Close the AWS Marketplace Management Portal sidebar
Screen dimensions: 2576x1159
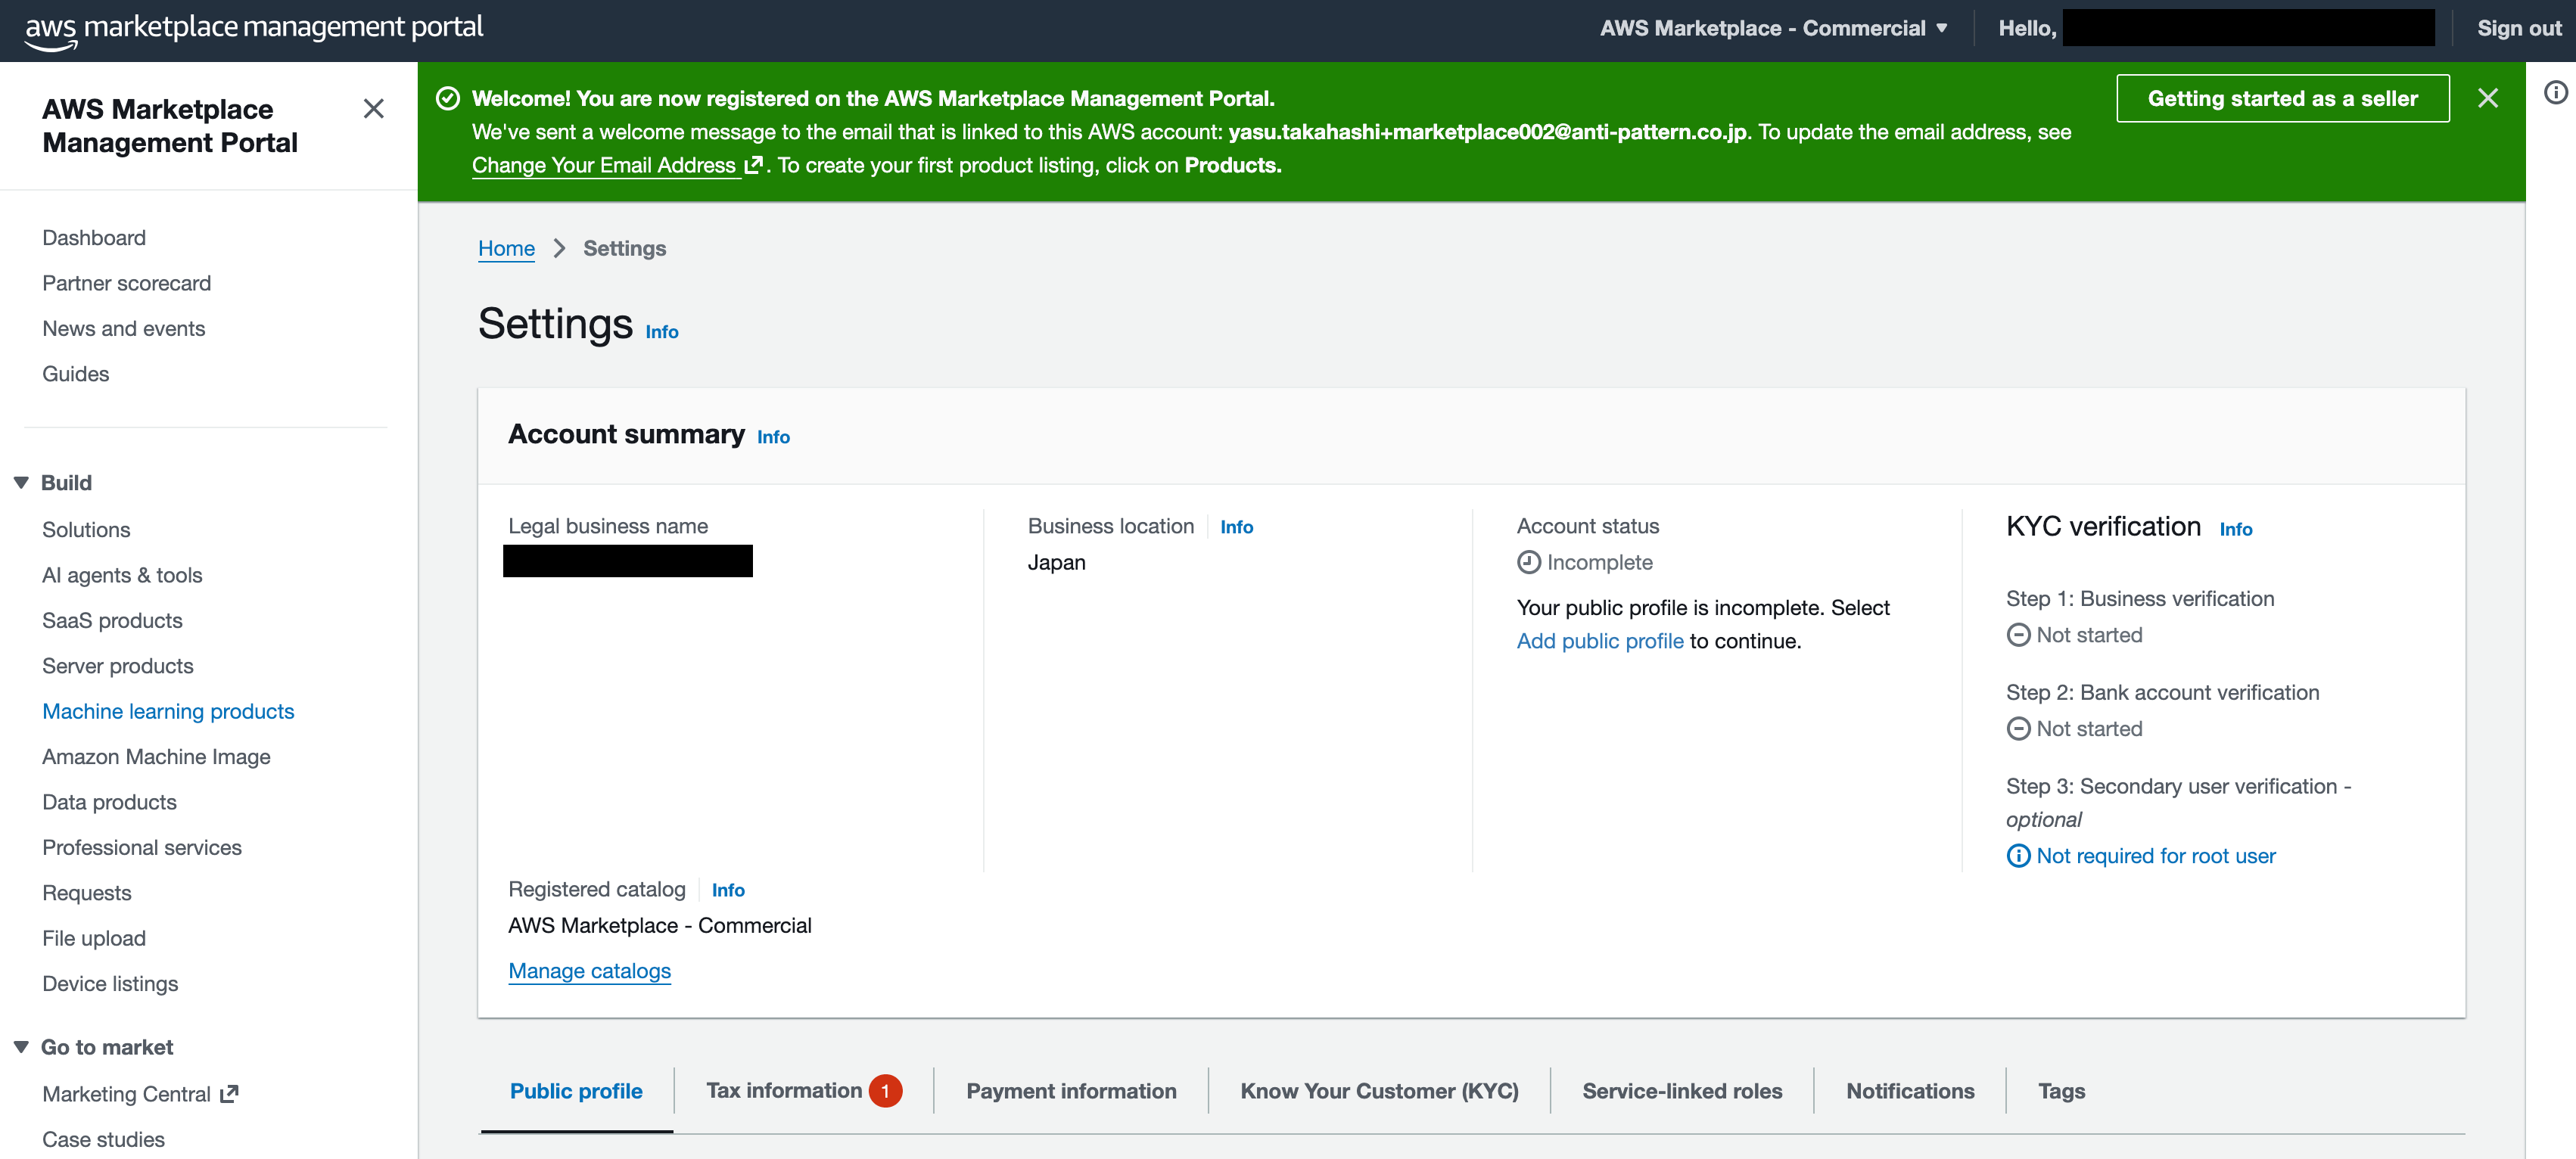pyautogui.click(x=373, y=108)
